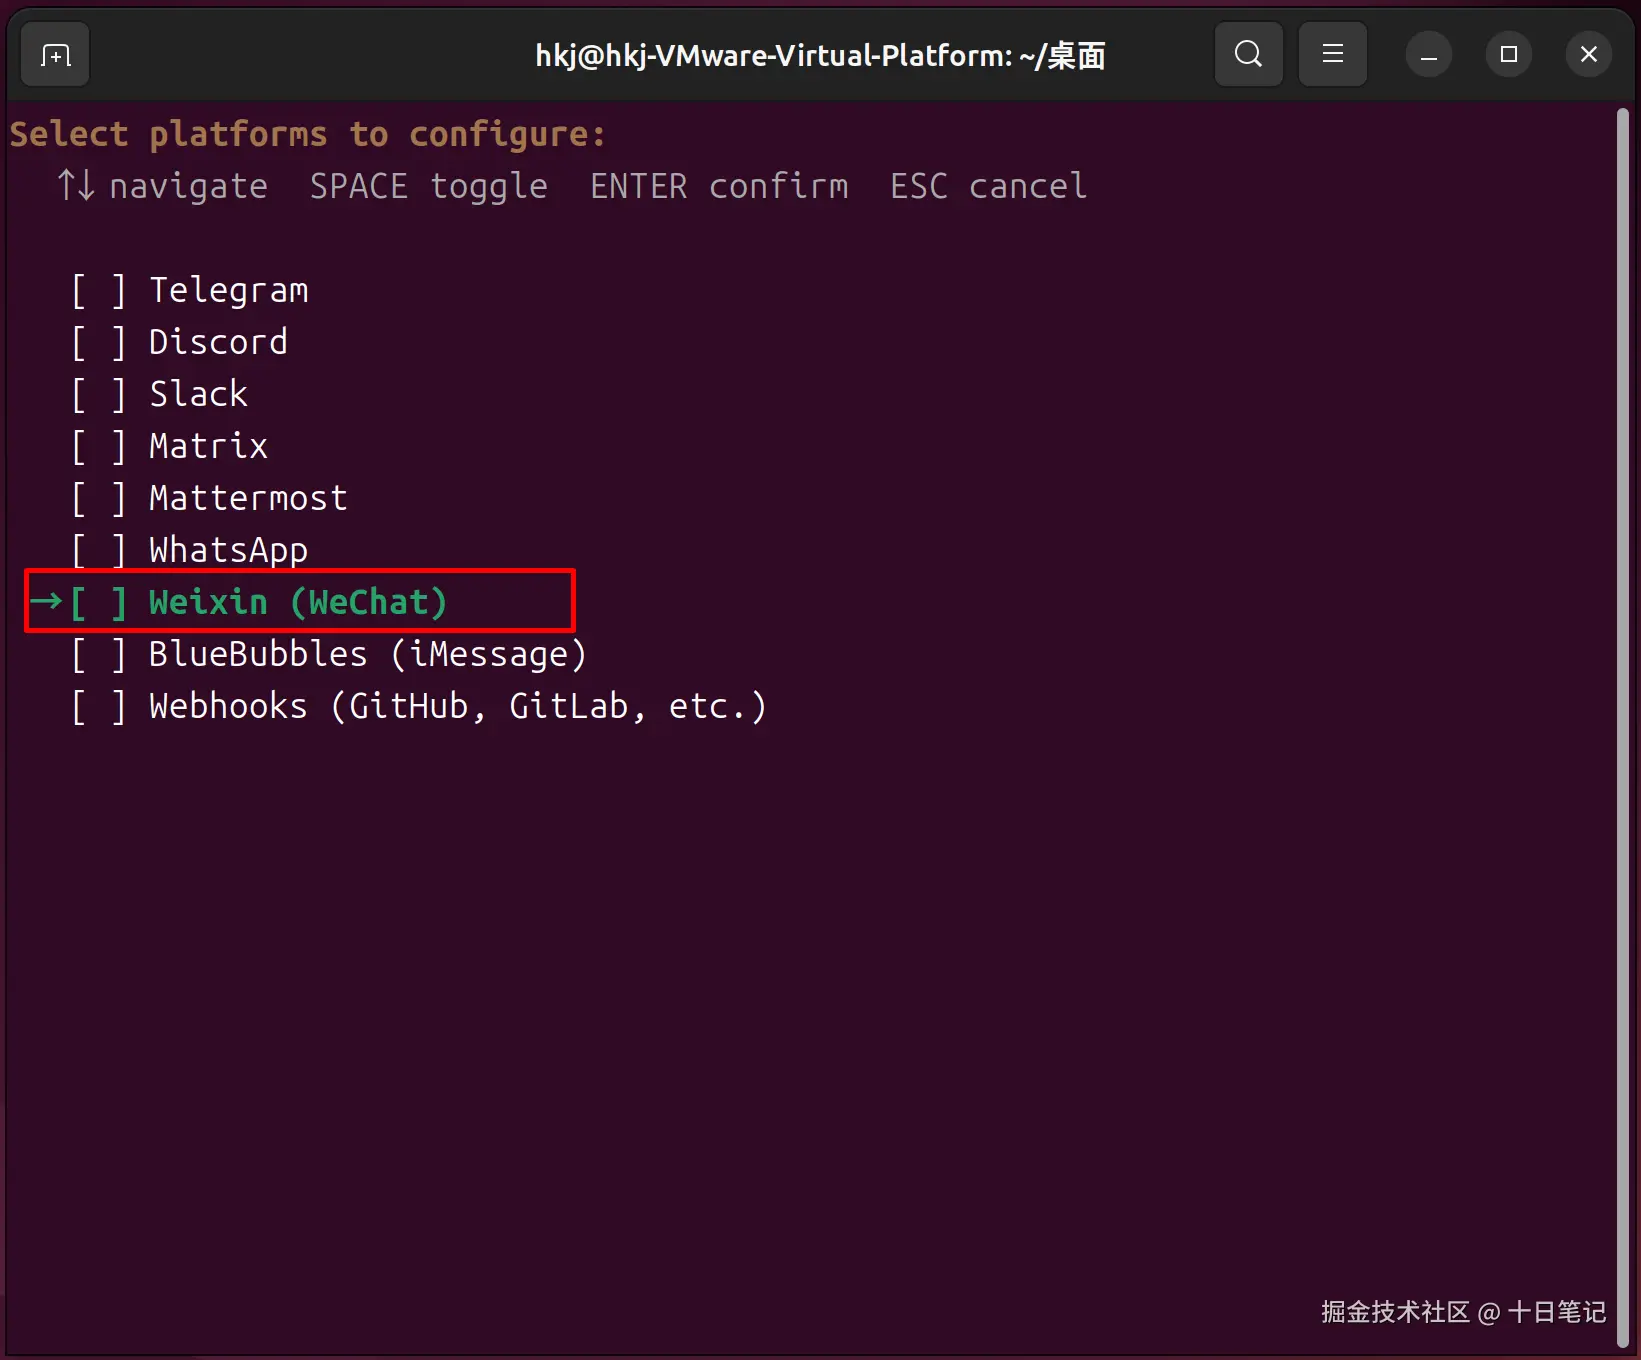Click the Mattermost platform label
Image resolution: width=1641 pixels, height=1360 pixels.
pyautogui.click(x=249, y=499)
